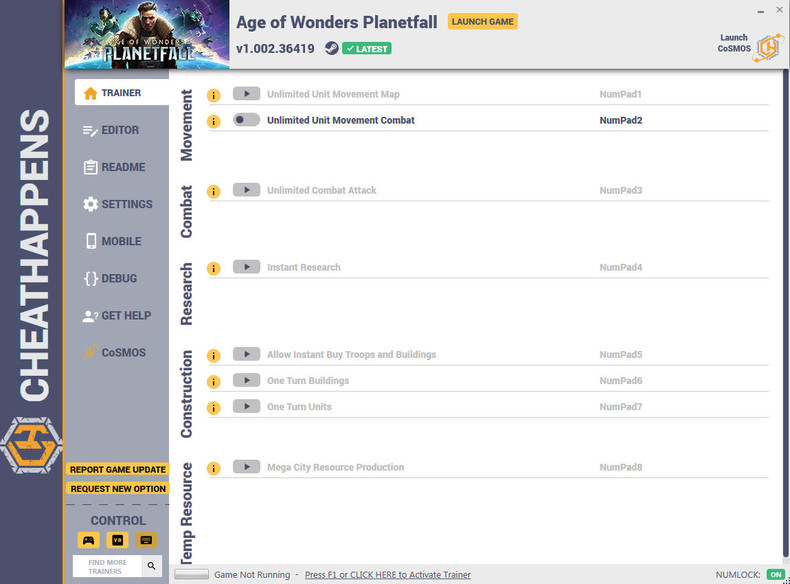Screen dimensions: 790x584
Task: Click the Age of Wonders Planetfall cover art
Action: [147, 34]
